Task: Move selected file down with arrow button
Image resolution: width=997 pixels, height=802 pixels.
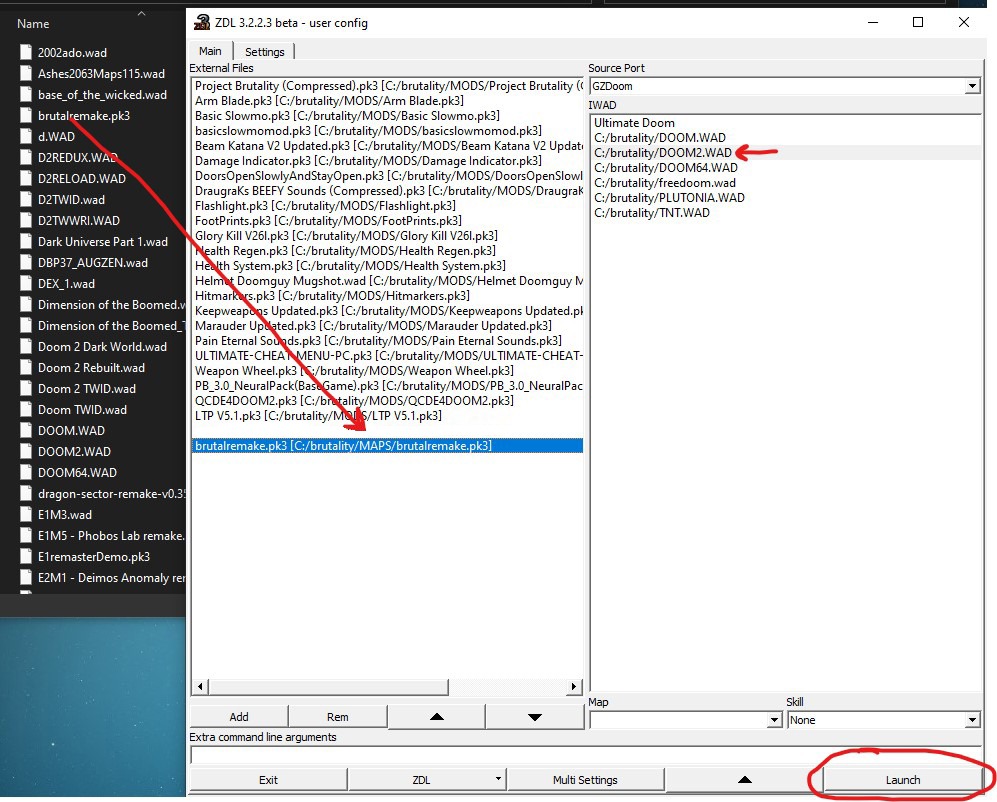Action: (x=535, y=717)
